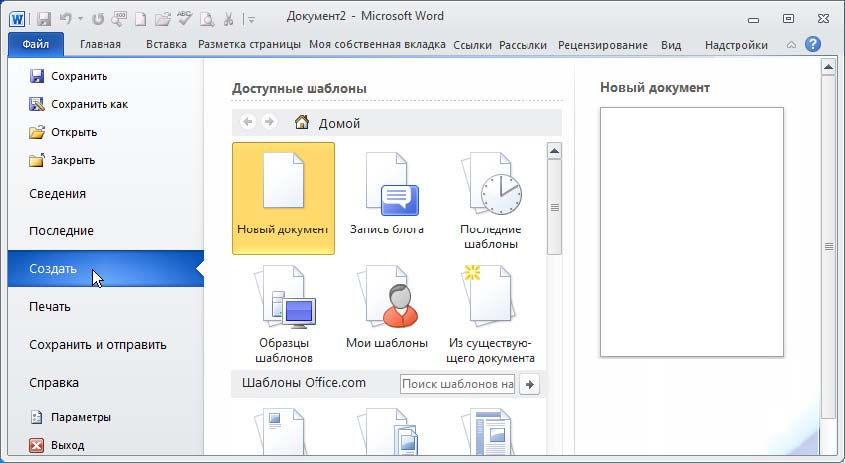Viewport: 845px width, 463px height.
Task: Click the Доступные шаблоны heading
Action: tap(299, 88)
